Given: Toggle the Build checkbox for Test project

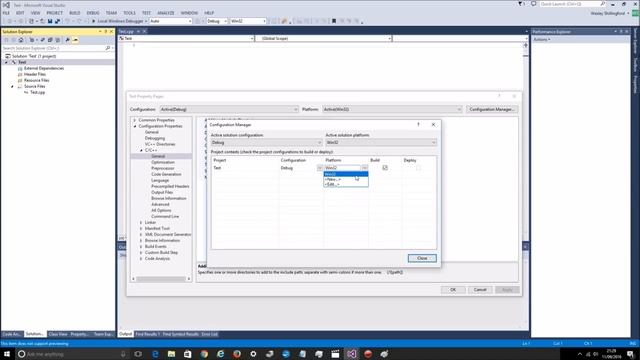Looking at the screenshot, I should [x=385, y=168].
